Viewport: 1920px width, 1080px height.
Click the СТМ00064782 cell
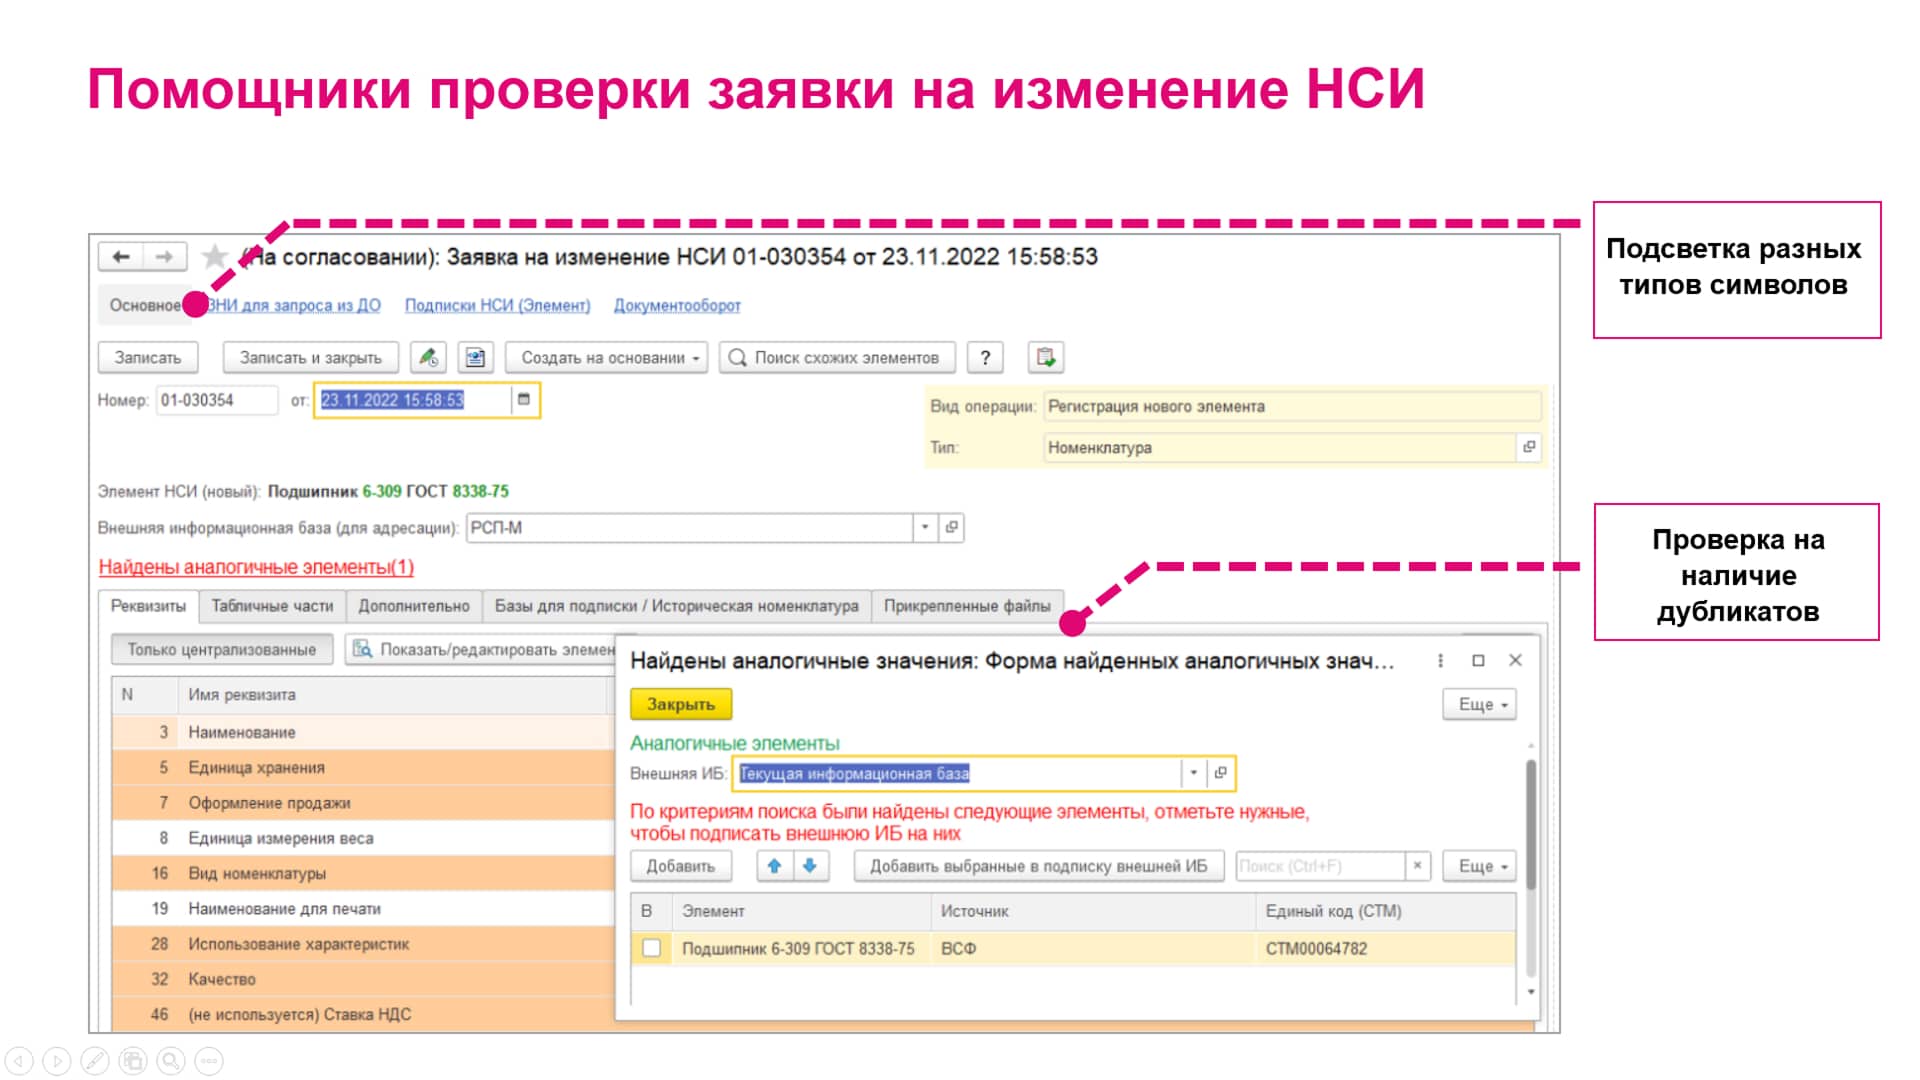1385,948
